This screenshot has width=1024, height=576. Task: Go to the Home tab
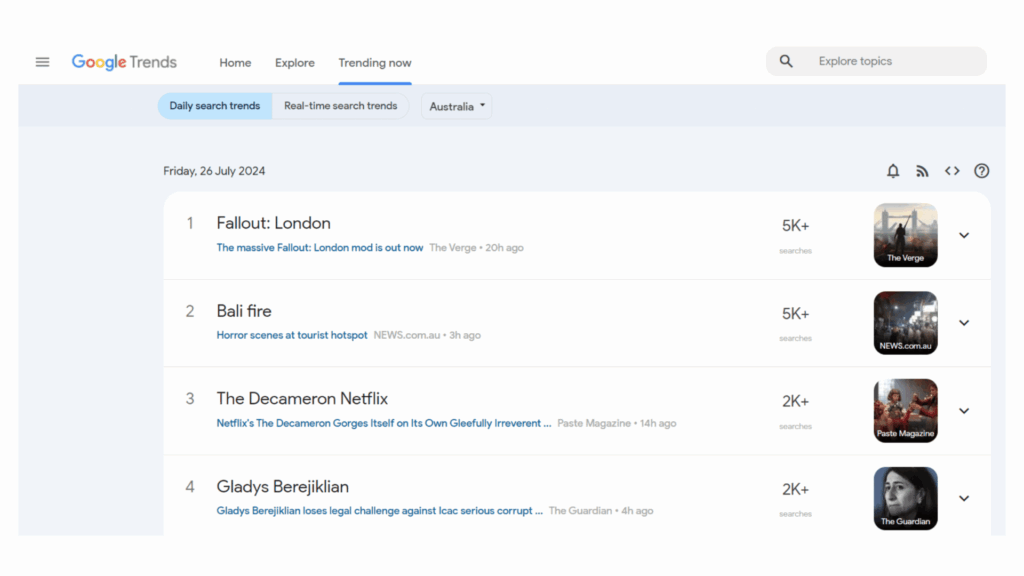click(235, 63)
